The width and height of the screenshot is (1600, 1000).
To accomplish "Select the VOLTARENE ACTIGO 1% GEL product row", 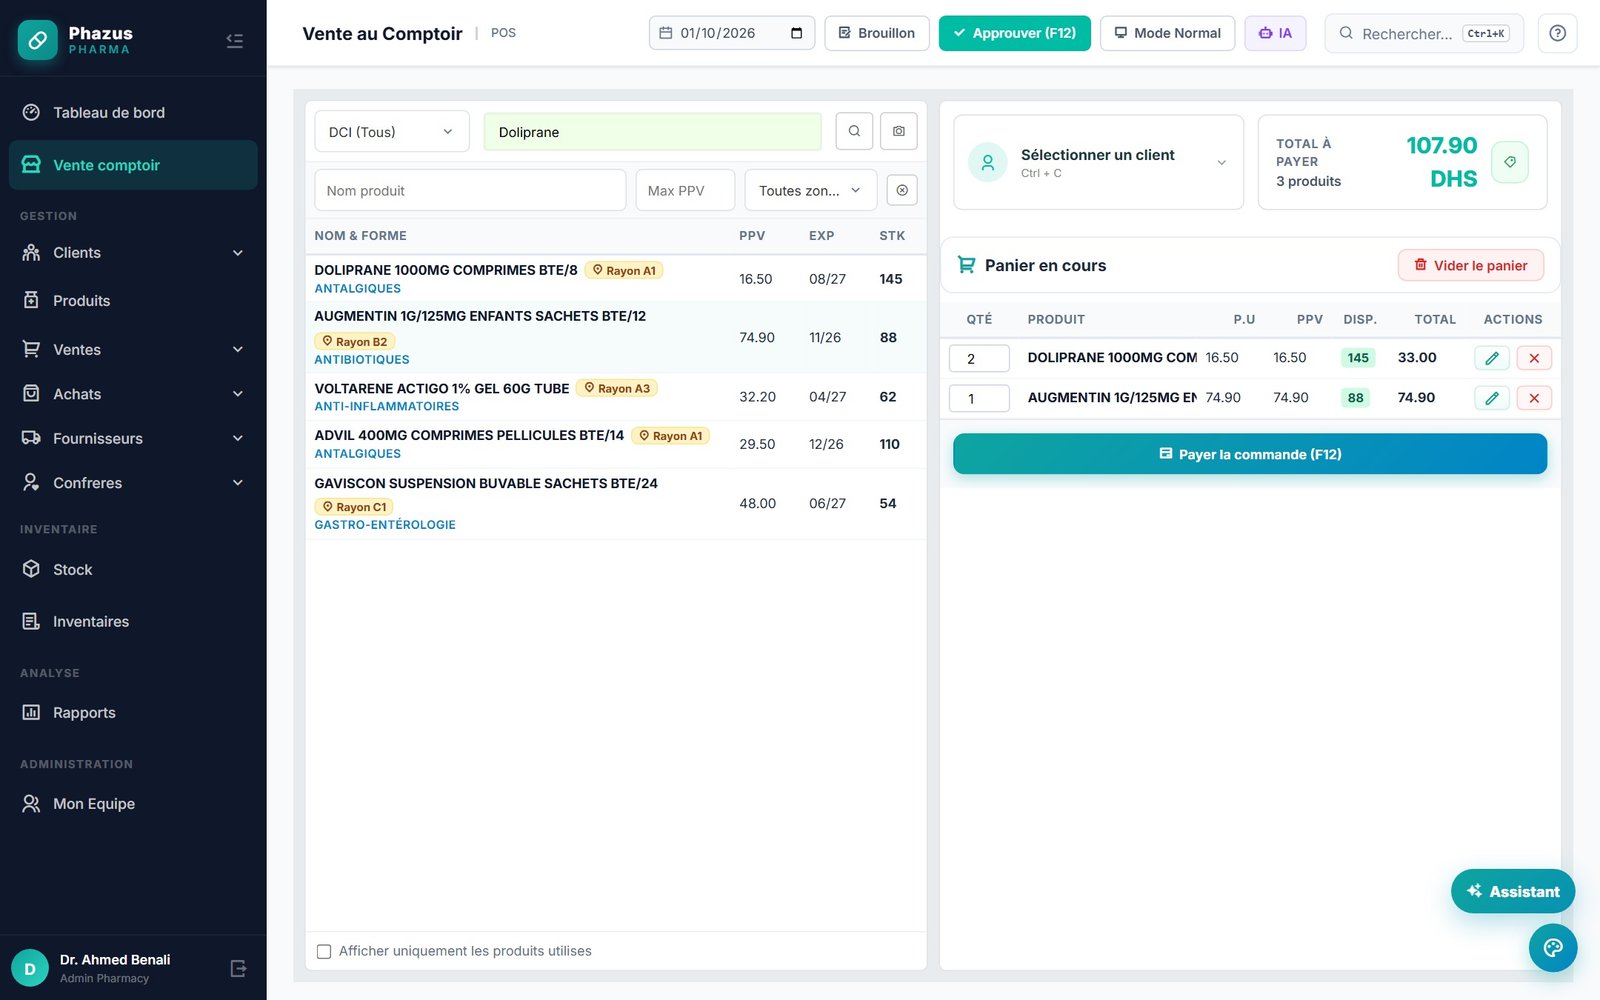I will (x=615, y=397).
